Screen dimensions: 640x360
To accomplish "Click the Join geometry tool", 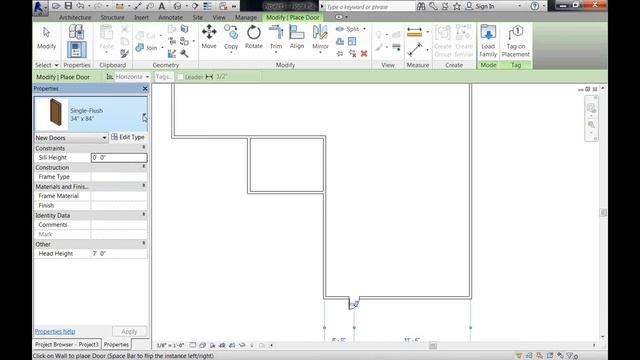I will click(148, 48).
